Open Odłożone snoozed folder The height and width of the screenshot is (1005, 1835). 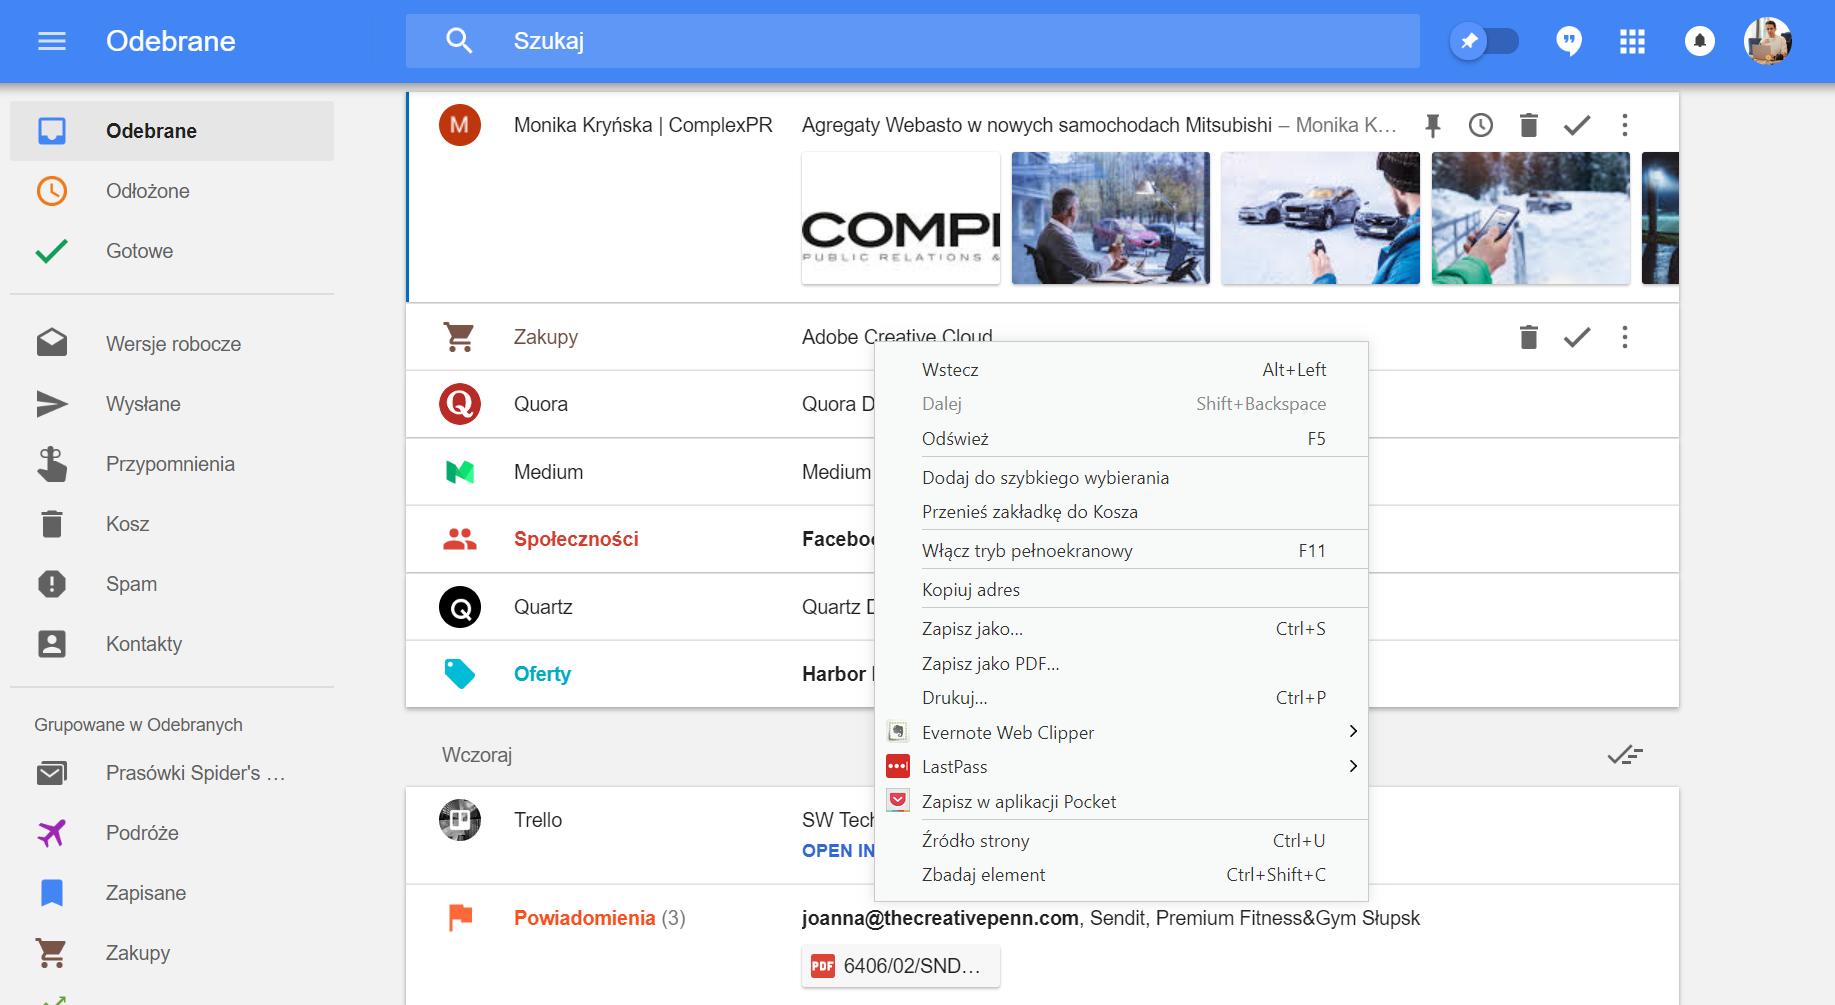[x=172, y=191]
